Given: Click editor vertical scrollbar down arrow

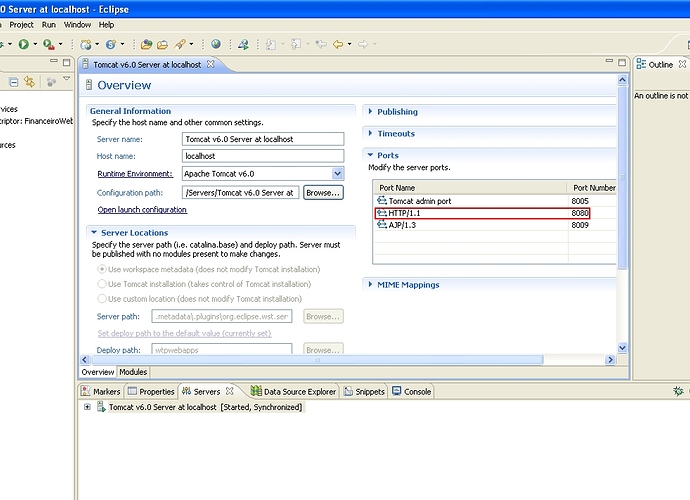Looking at the screenshot, I should pos(622,348).
